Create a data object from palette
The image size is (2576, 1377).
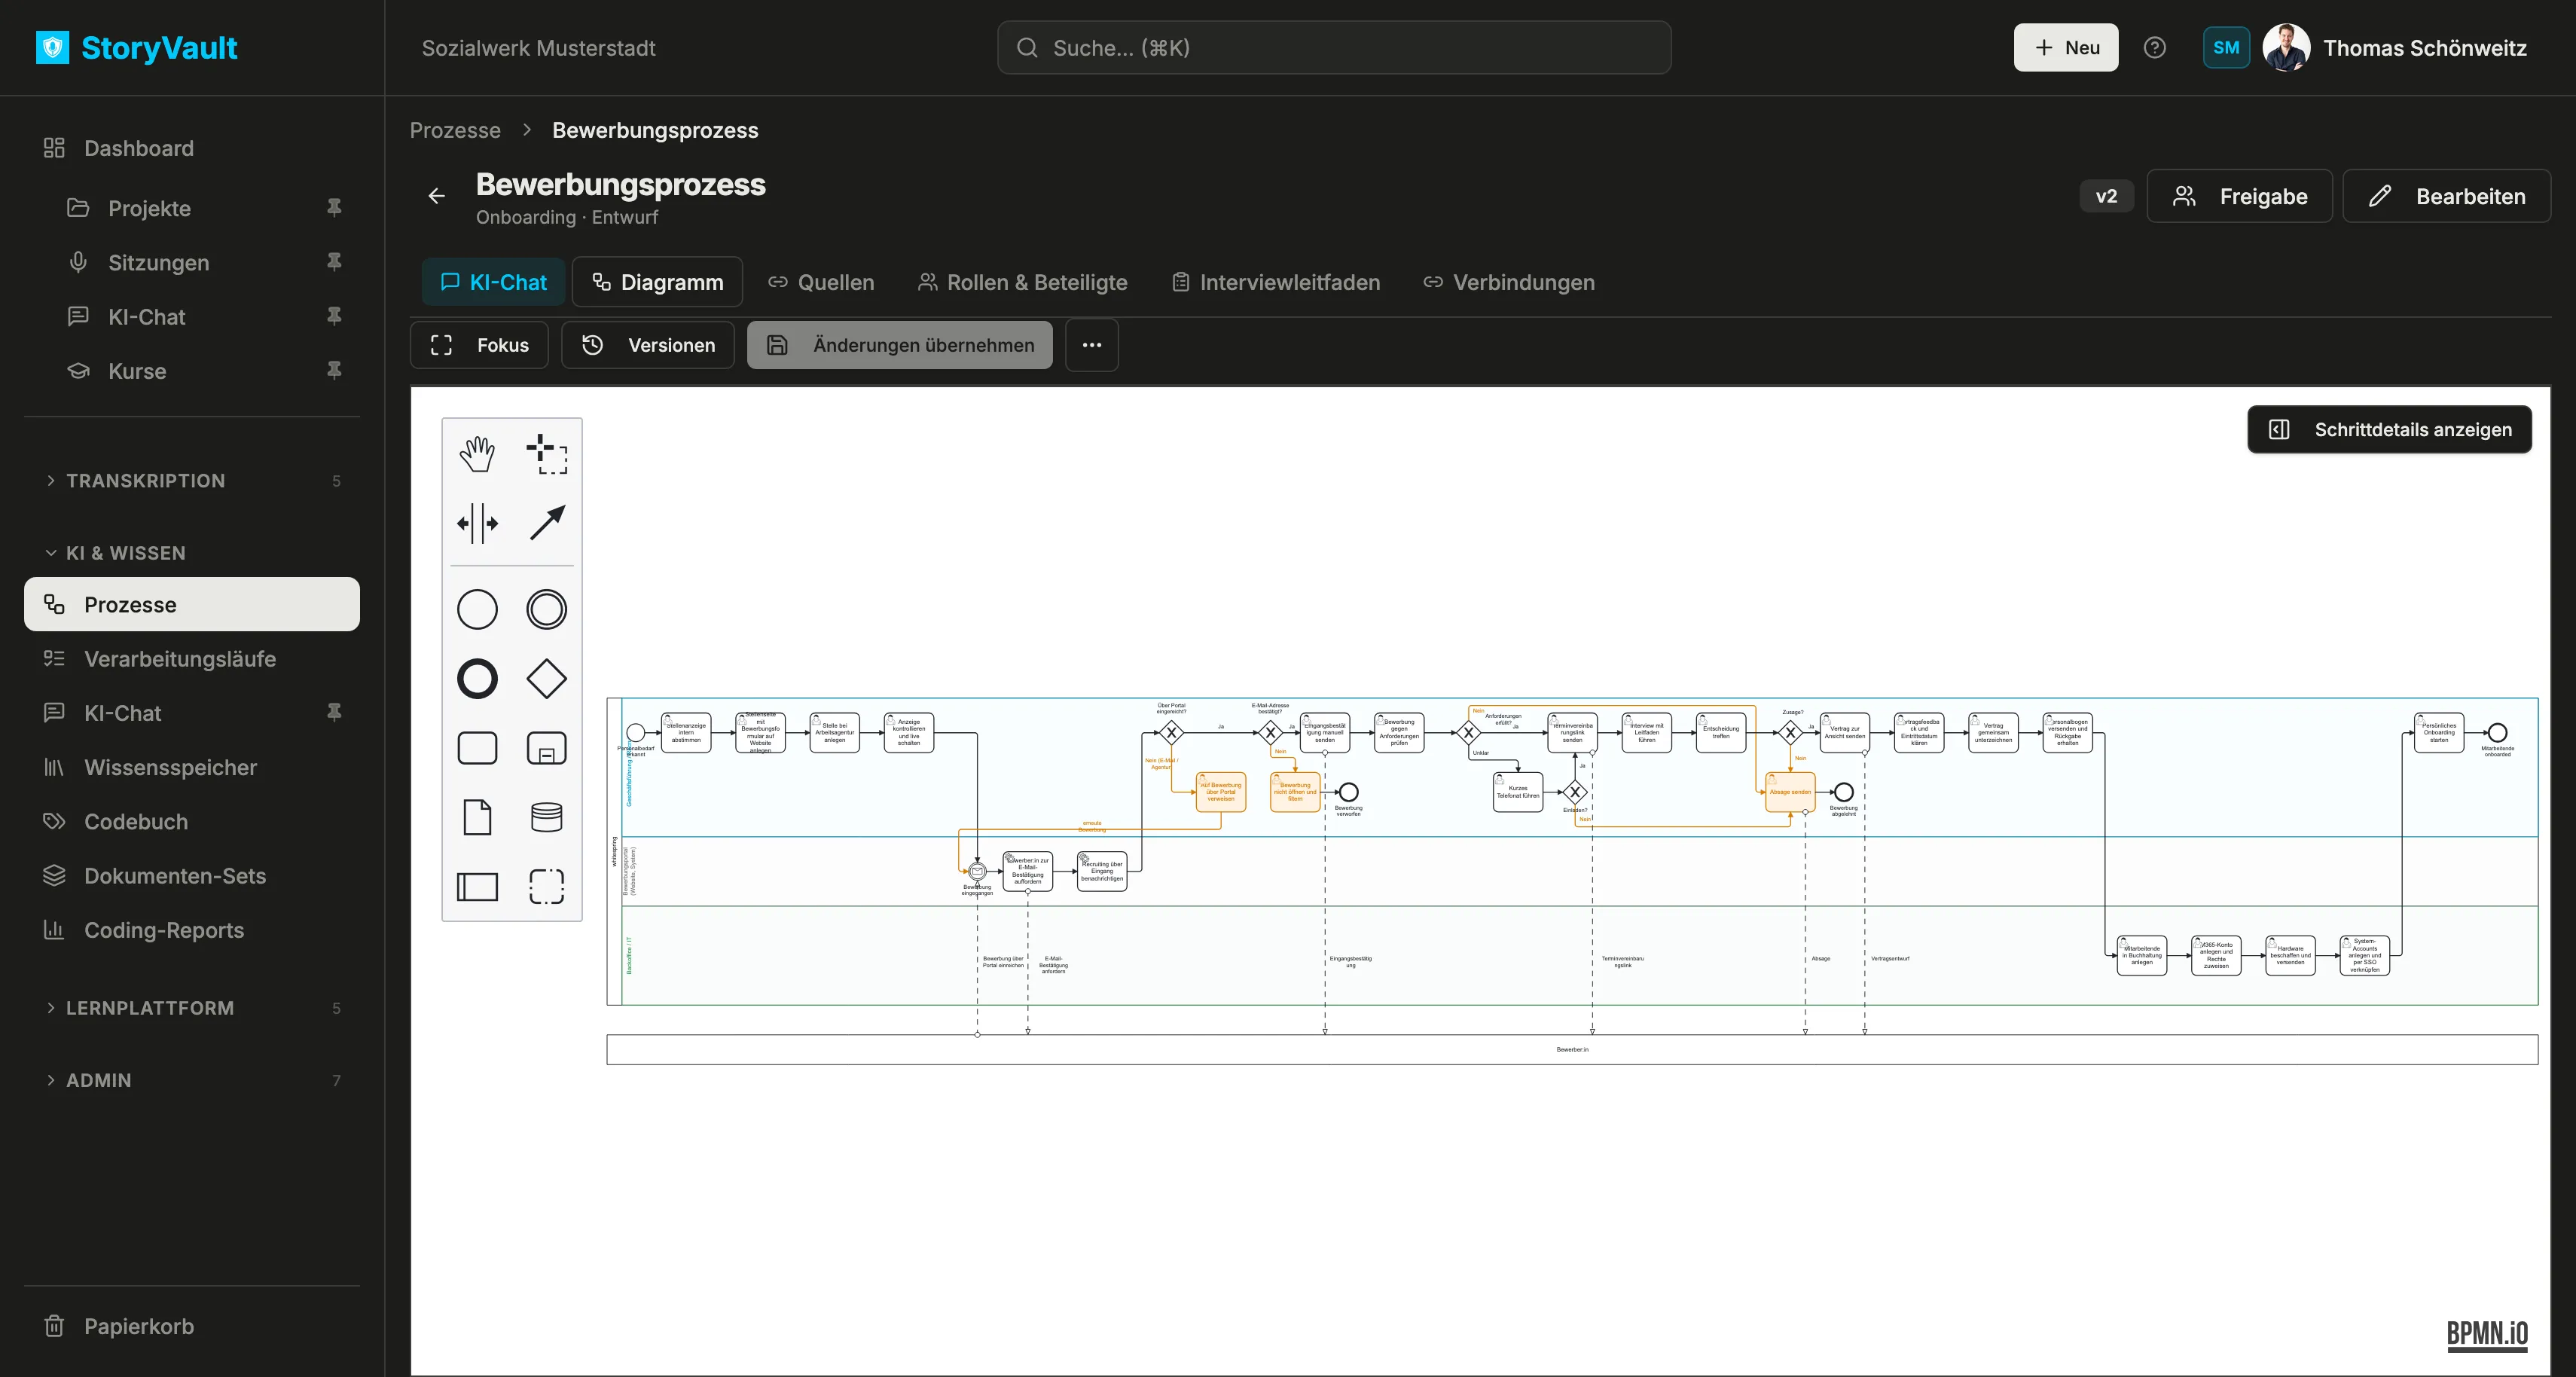pyautogui.click(x=477, y=817)
